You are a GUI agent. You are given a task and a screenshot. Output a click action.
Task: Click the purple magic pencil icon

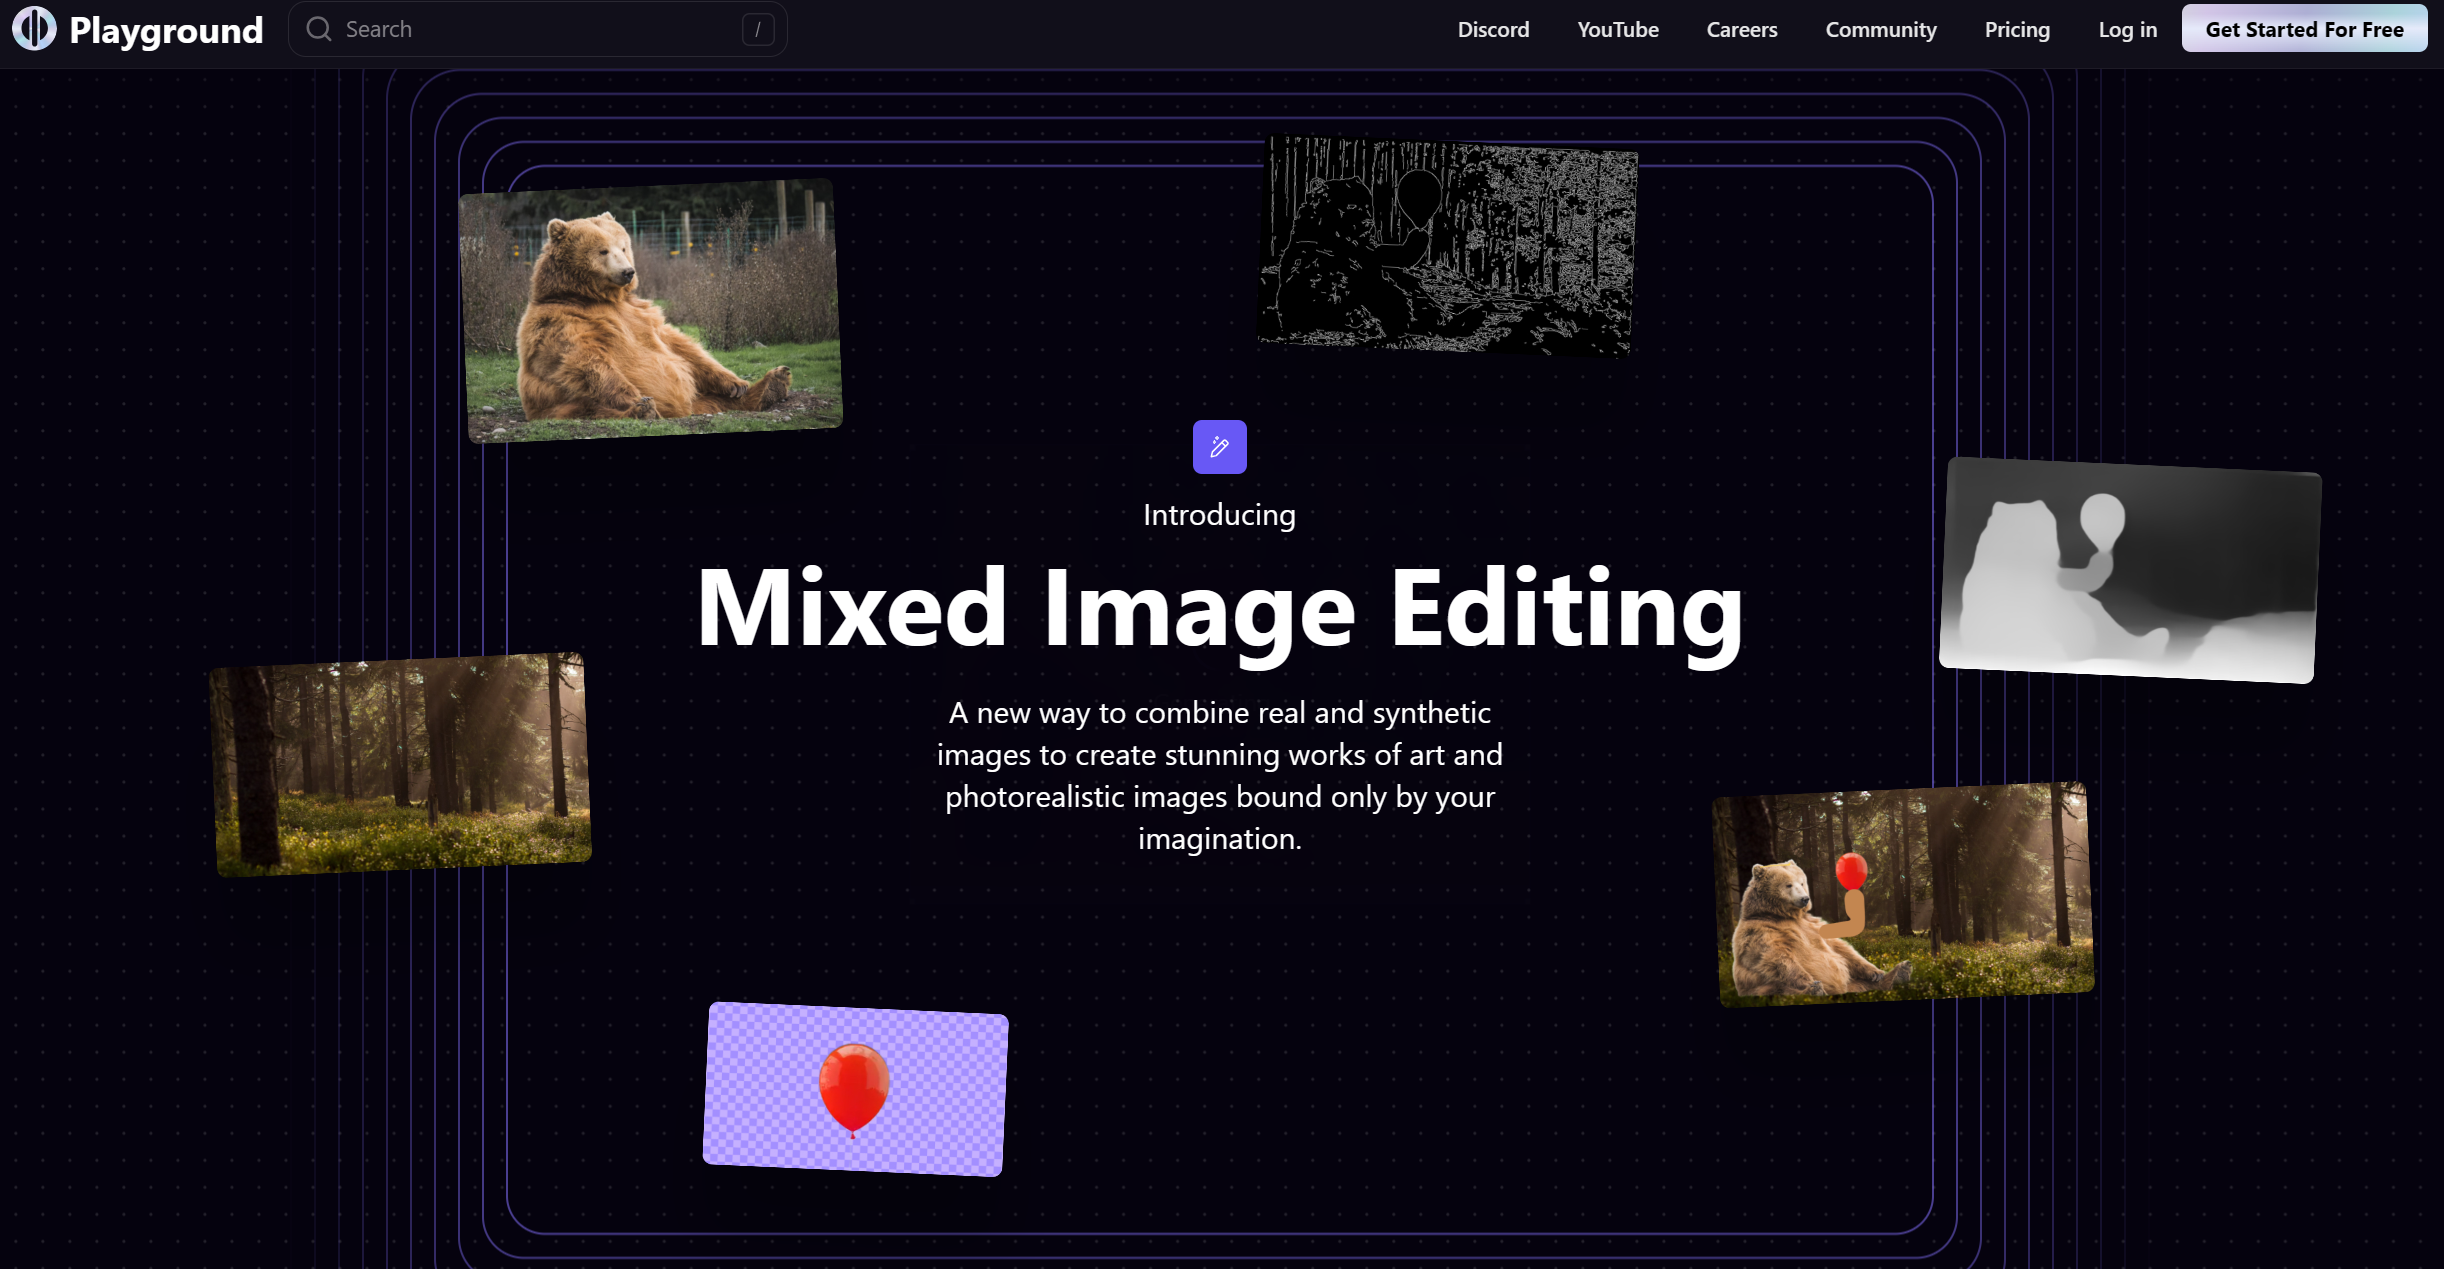pos(1219,447)
